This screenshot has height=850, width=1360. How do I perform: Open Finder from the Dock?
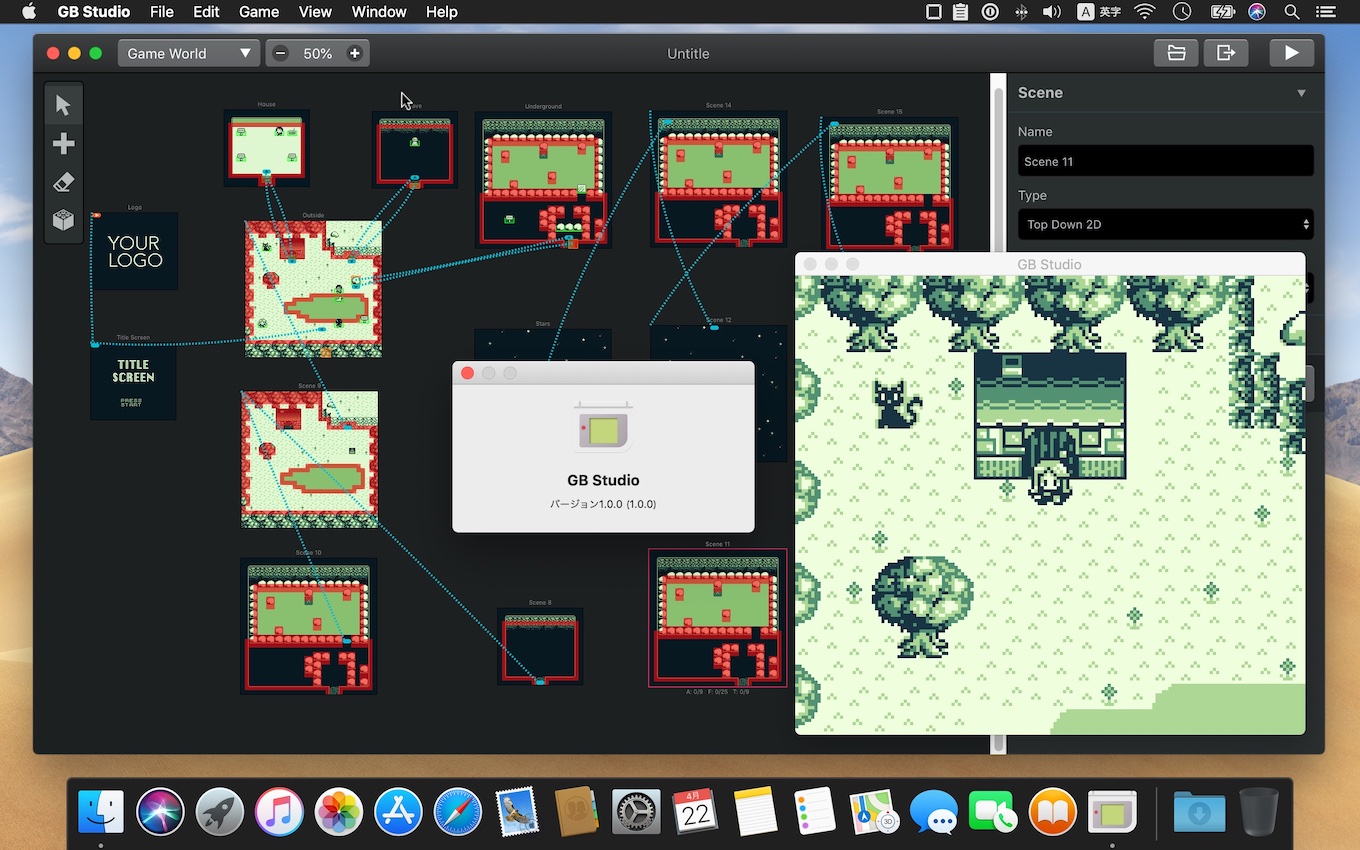pos(101,811)
